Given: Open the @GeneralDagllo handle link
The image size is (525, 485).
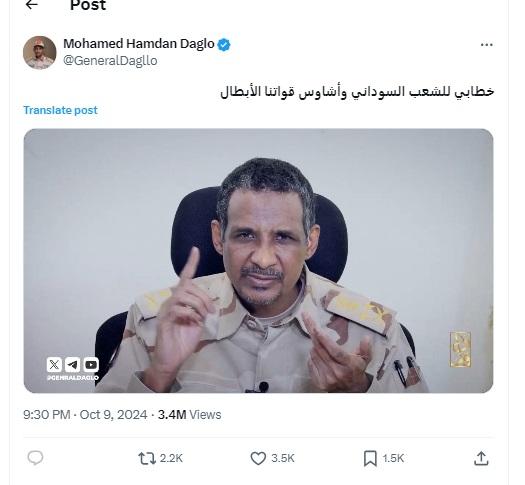Looking at the screenshot, I should [110, 61].
